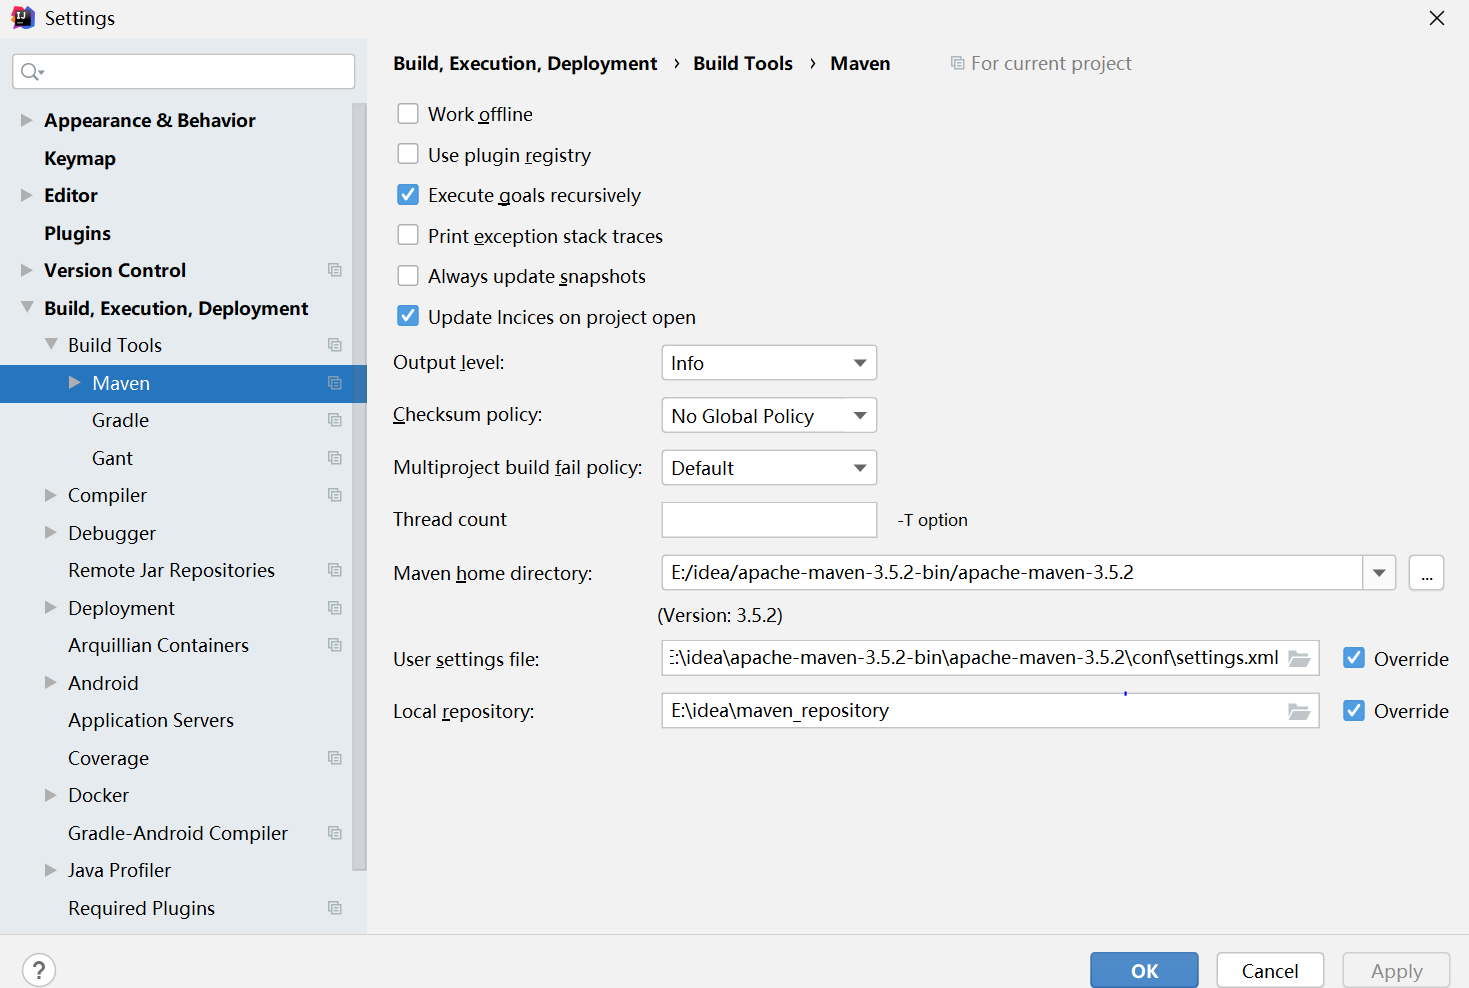This screenshot has width=1469, height=988.
Task: Expand the Appearance & Behavior section
Action: [26, 120]
